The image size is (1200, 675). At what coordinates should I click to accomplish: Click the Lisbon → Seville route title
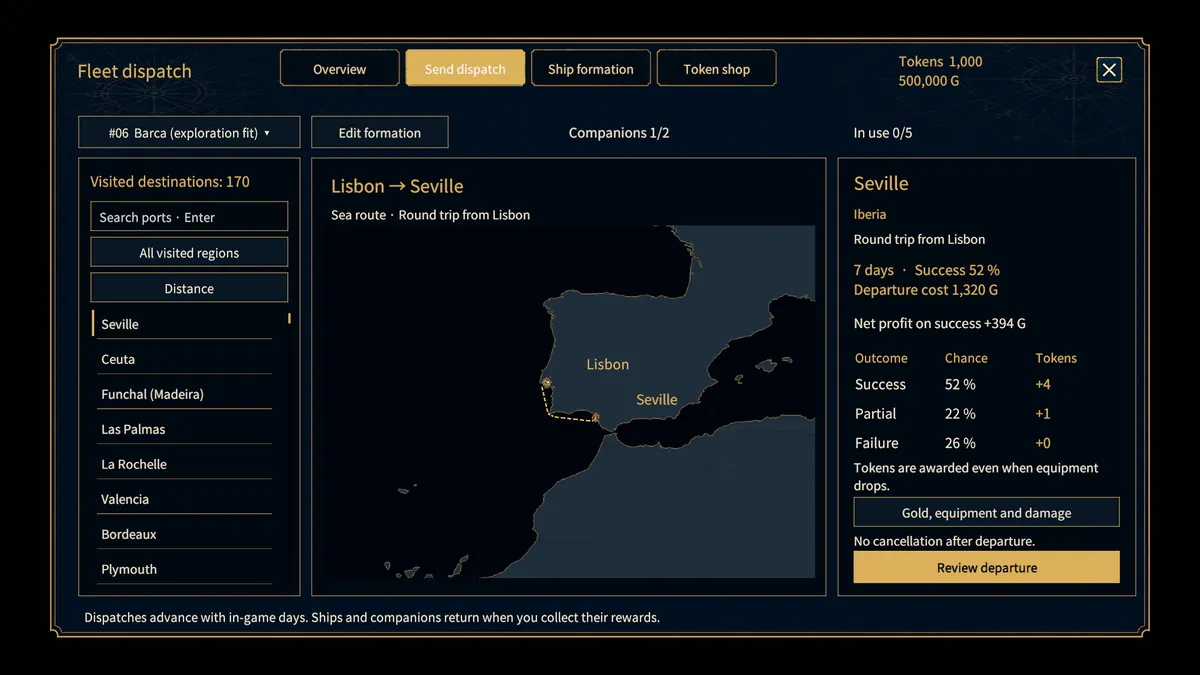(397, 186)
